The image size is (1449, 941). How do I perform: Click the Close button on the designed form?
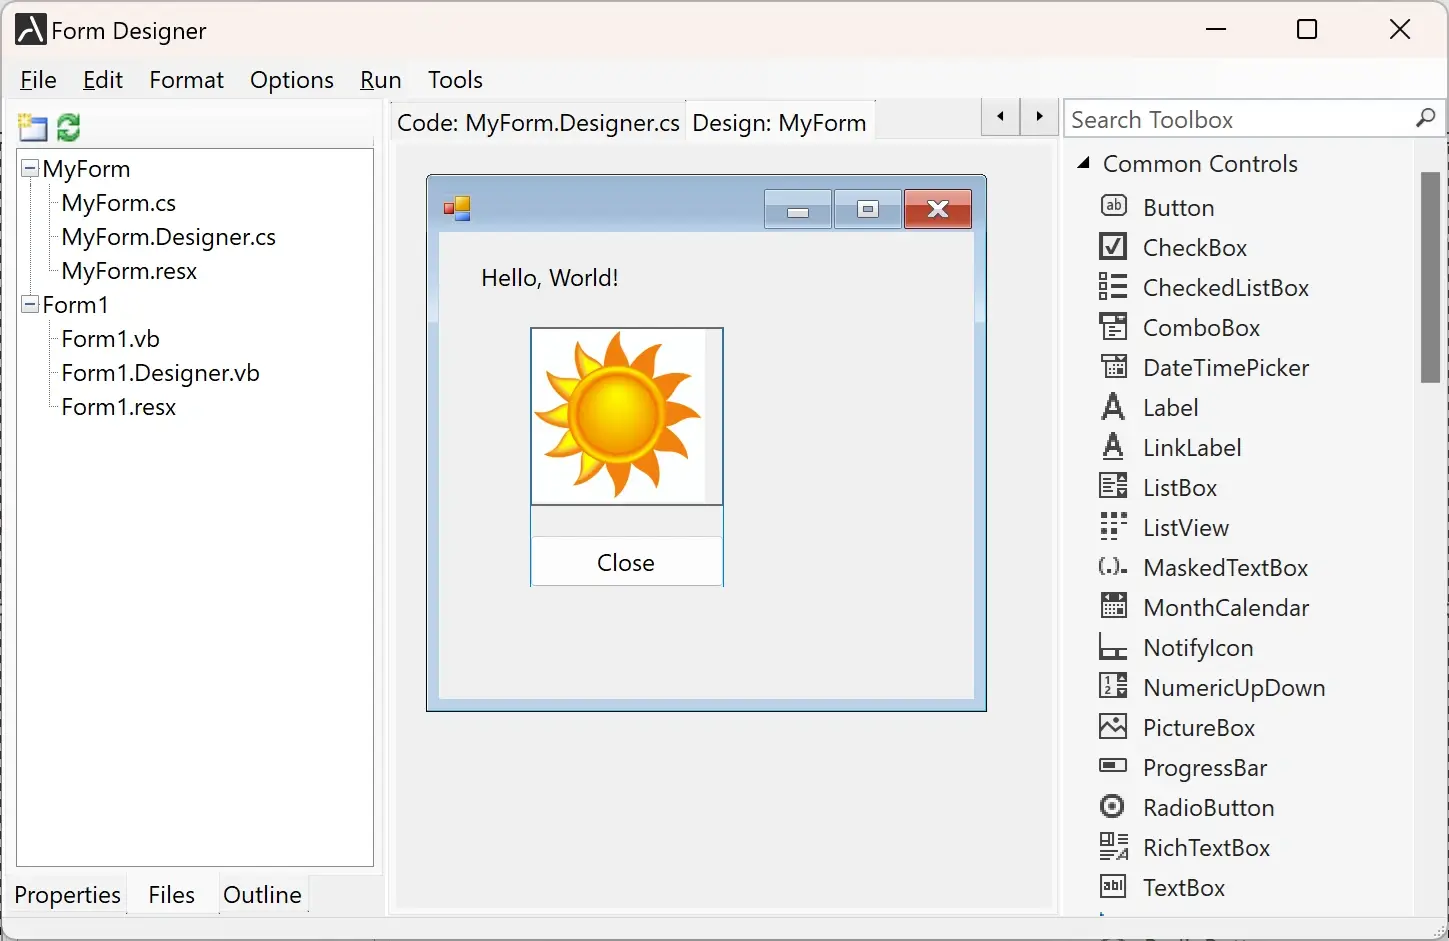626,562
